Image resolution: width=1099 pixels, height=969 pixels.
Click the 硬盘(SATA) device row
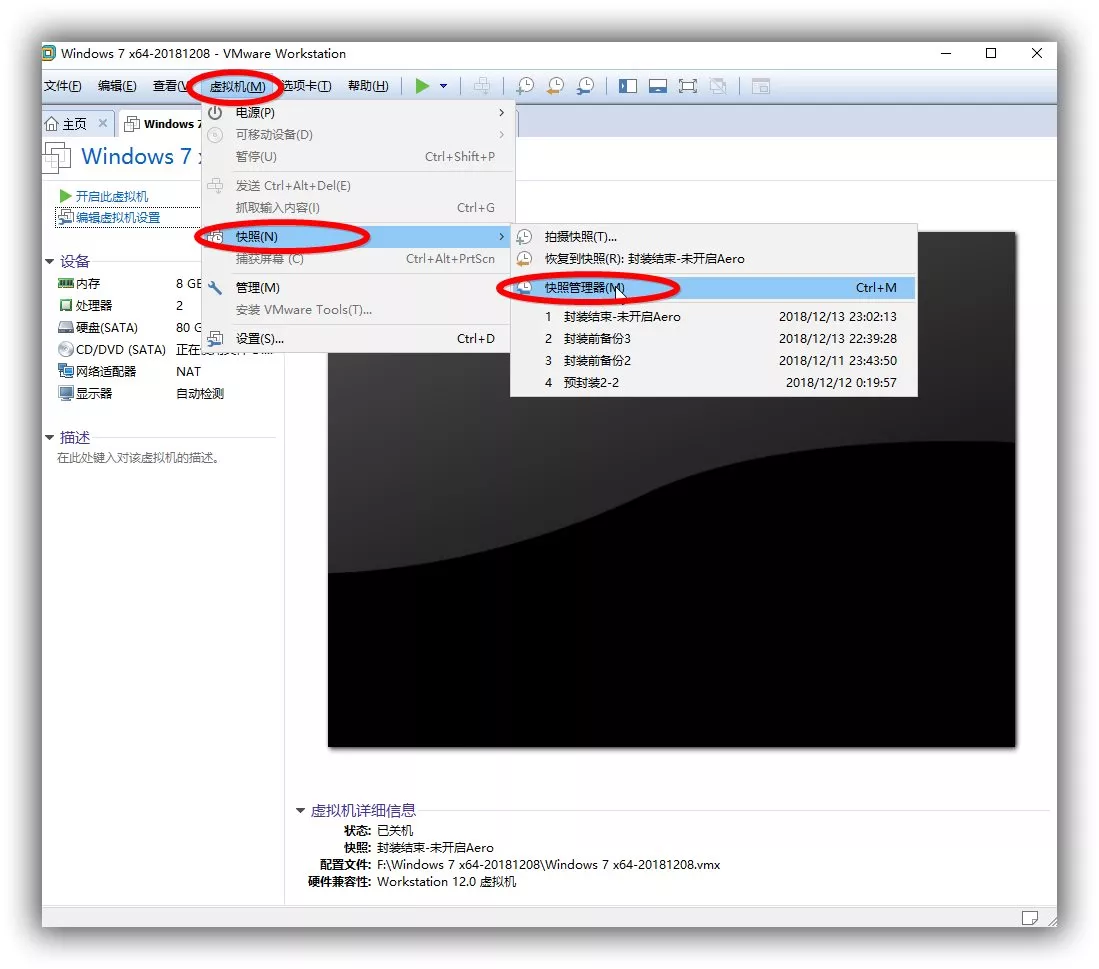pyautogui.click(x=130, y=327)
